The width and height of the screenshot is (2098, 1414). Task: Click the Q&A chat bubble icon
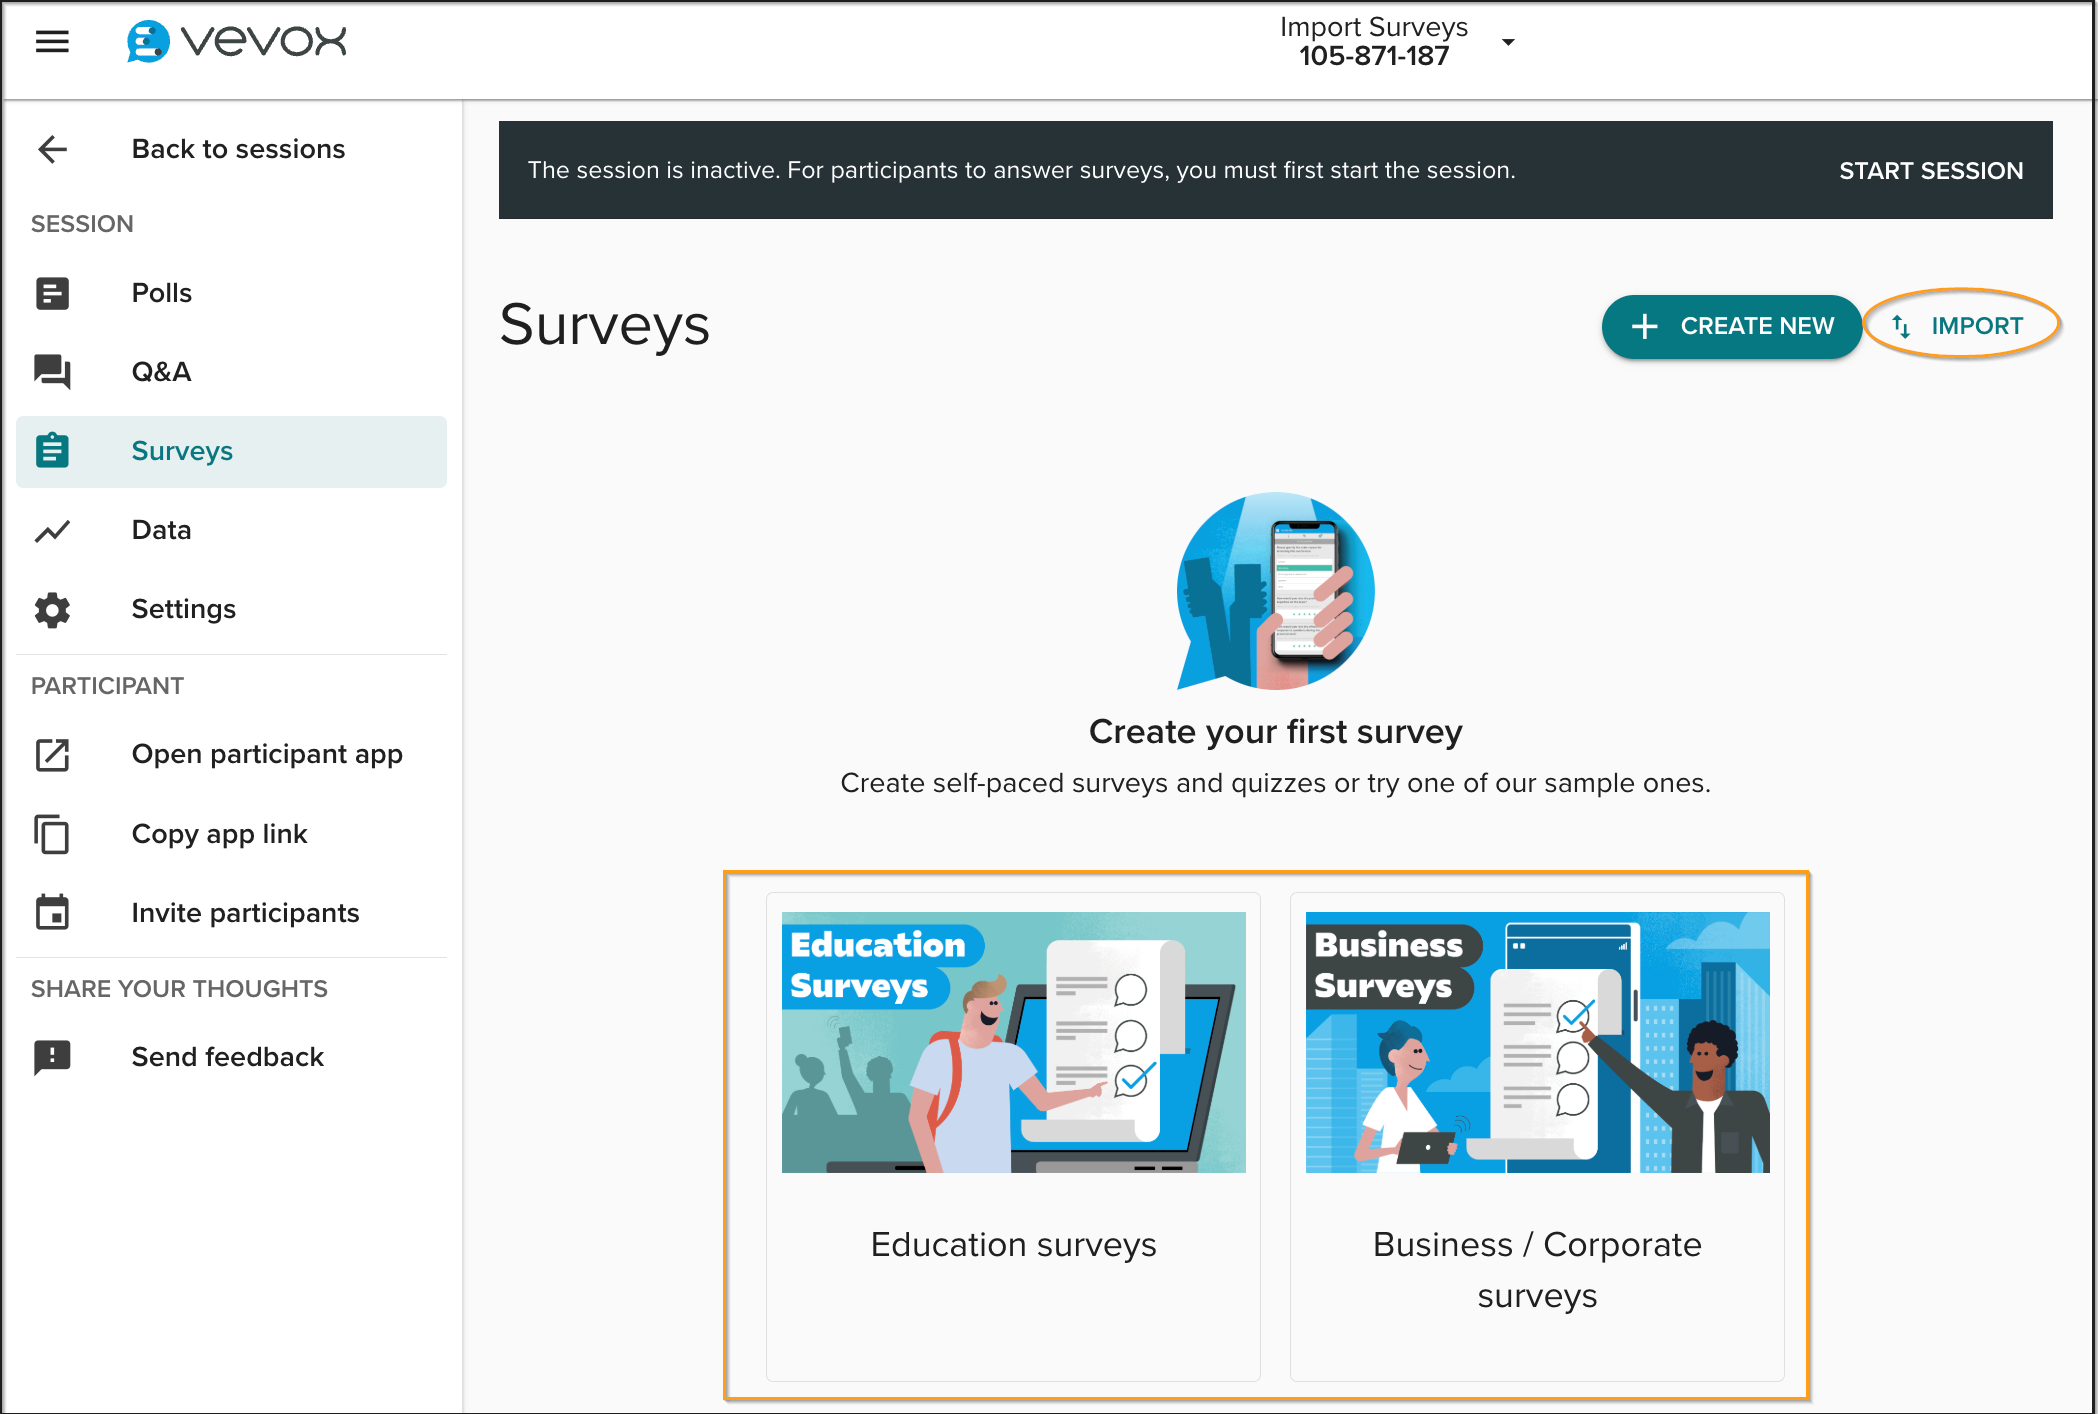[52, 372]
